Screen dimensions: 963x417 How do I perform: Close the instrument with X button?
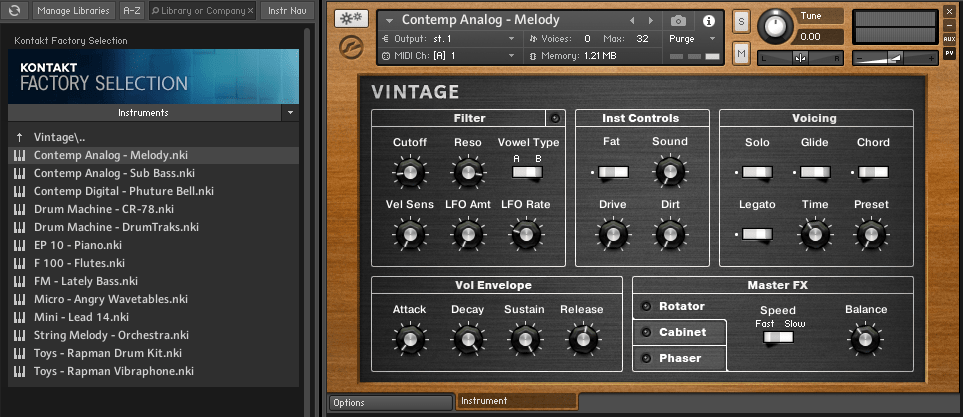tap(949, 10)
